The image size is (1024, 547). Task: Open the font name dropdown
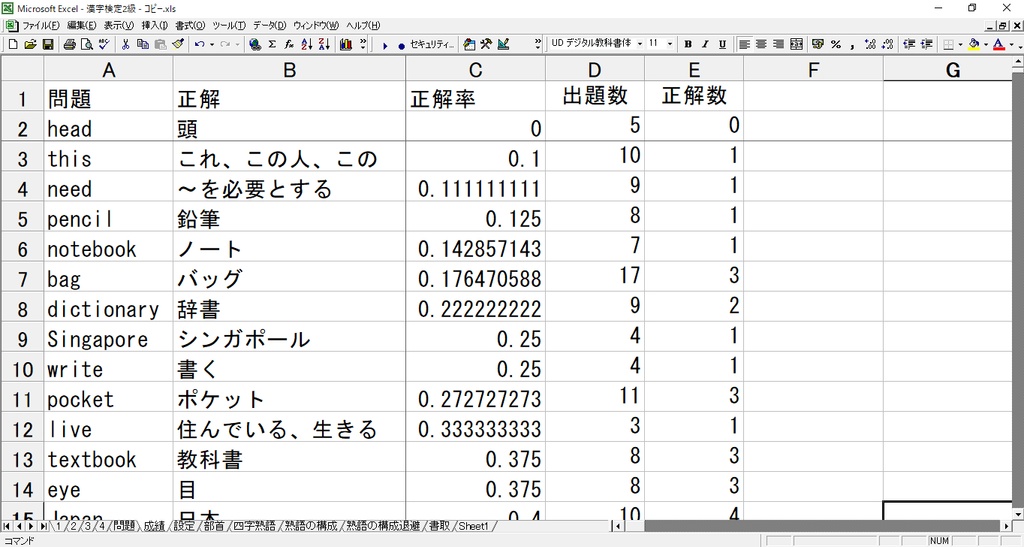click(x=639, y=44)
